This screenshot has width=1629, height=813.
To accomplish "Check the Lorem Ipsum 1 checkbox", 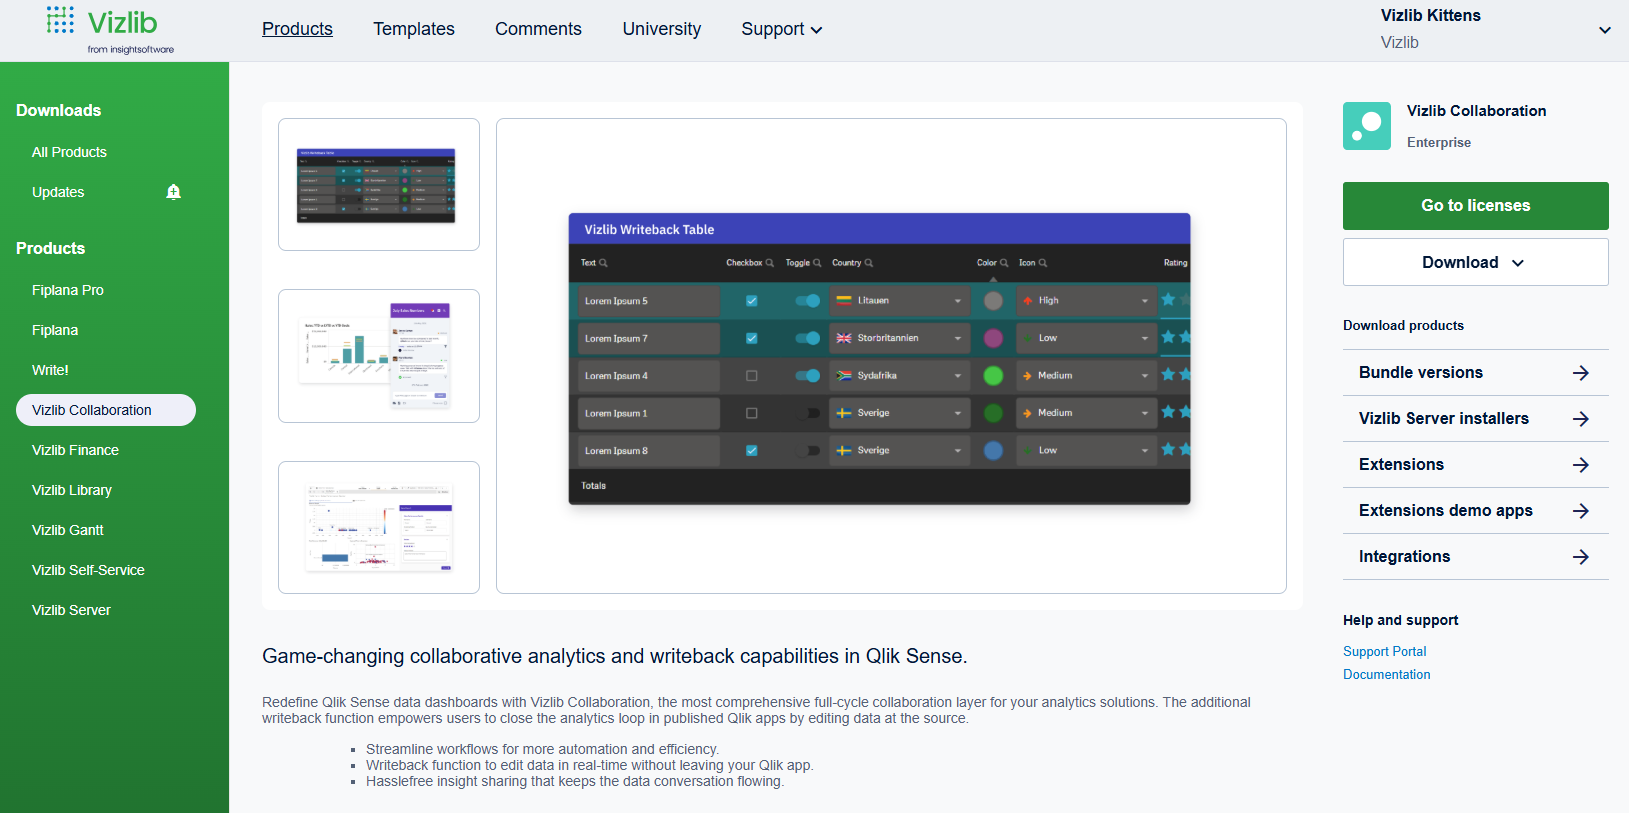I will [752, 413].
